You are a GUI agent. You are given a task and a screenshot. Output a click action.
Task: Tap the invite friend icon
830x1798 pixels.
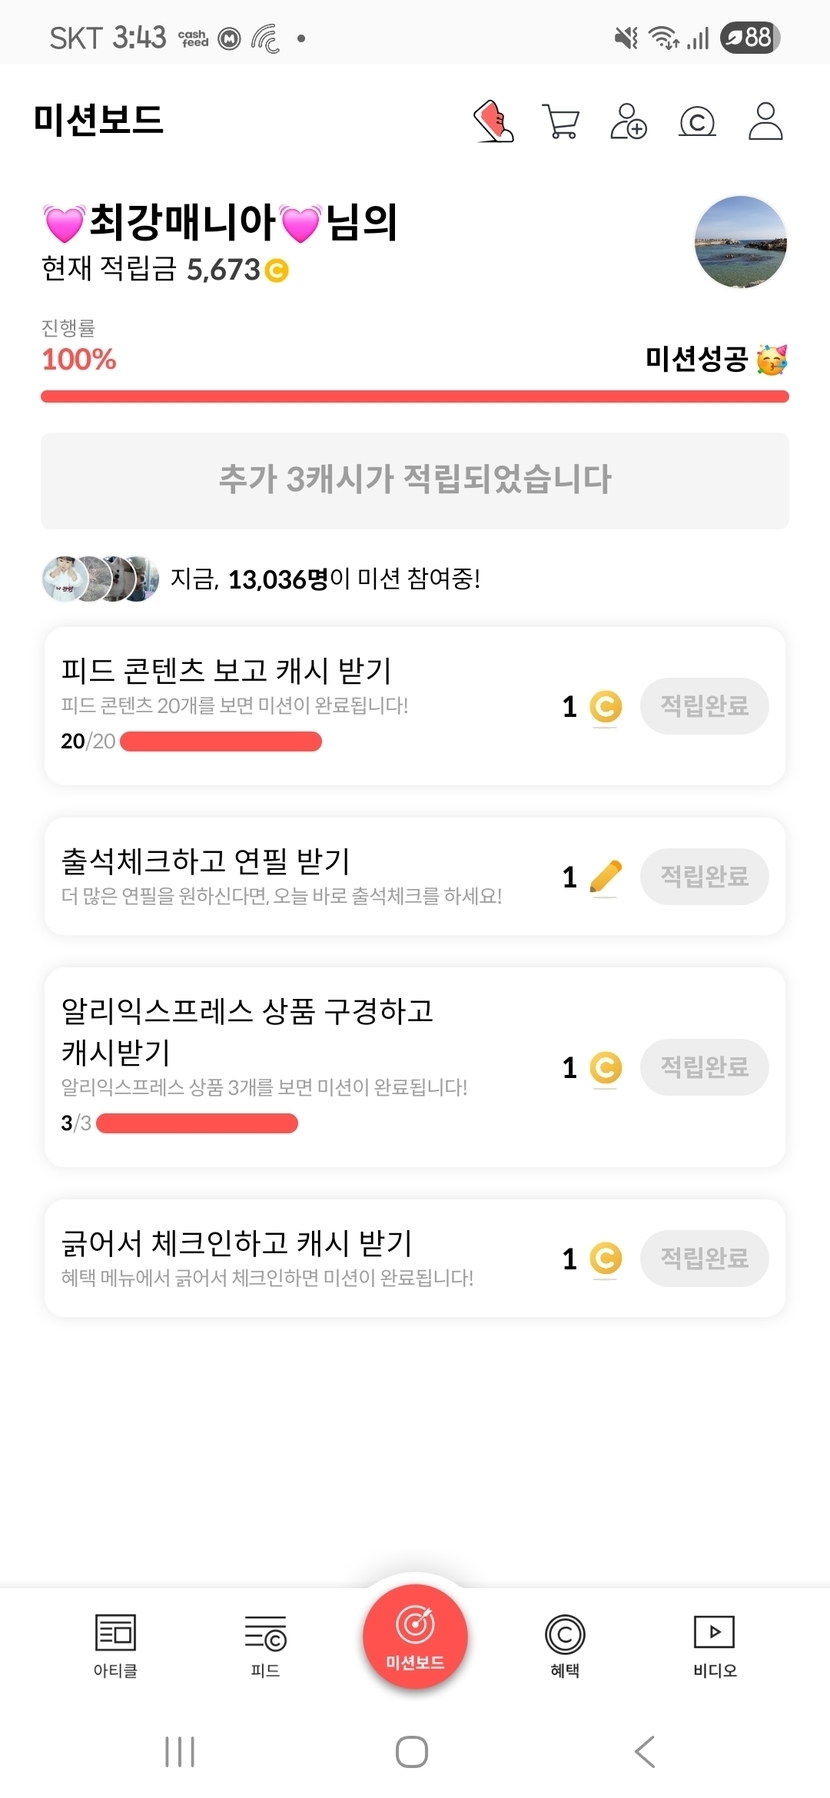[x=629, y=122]
